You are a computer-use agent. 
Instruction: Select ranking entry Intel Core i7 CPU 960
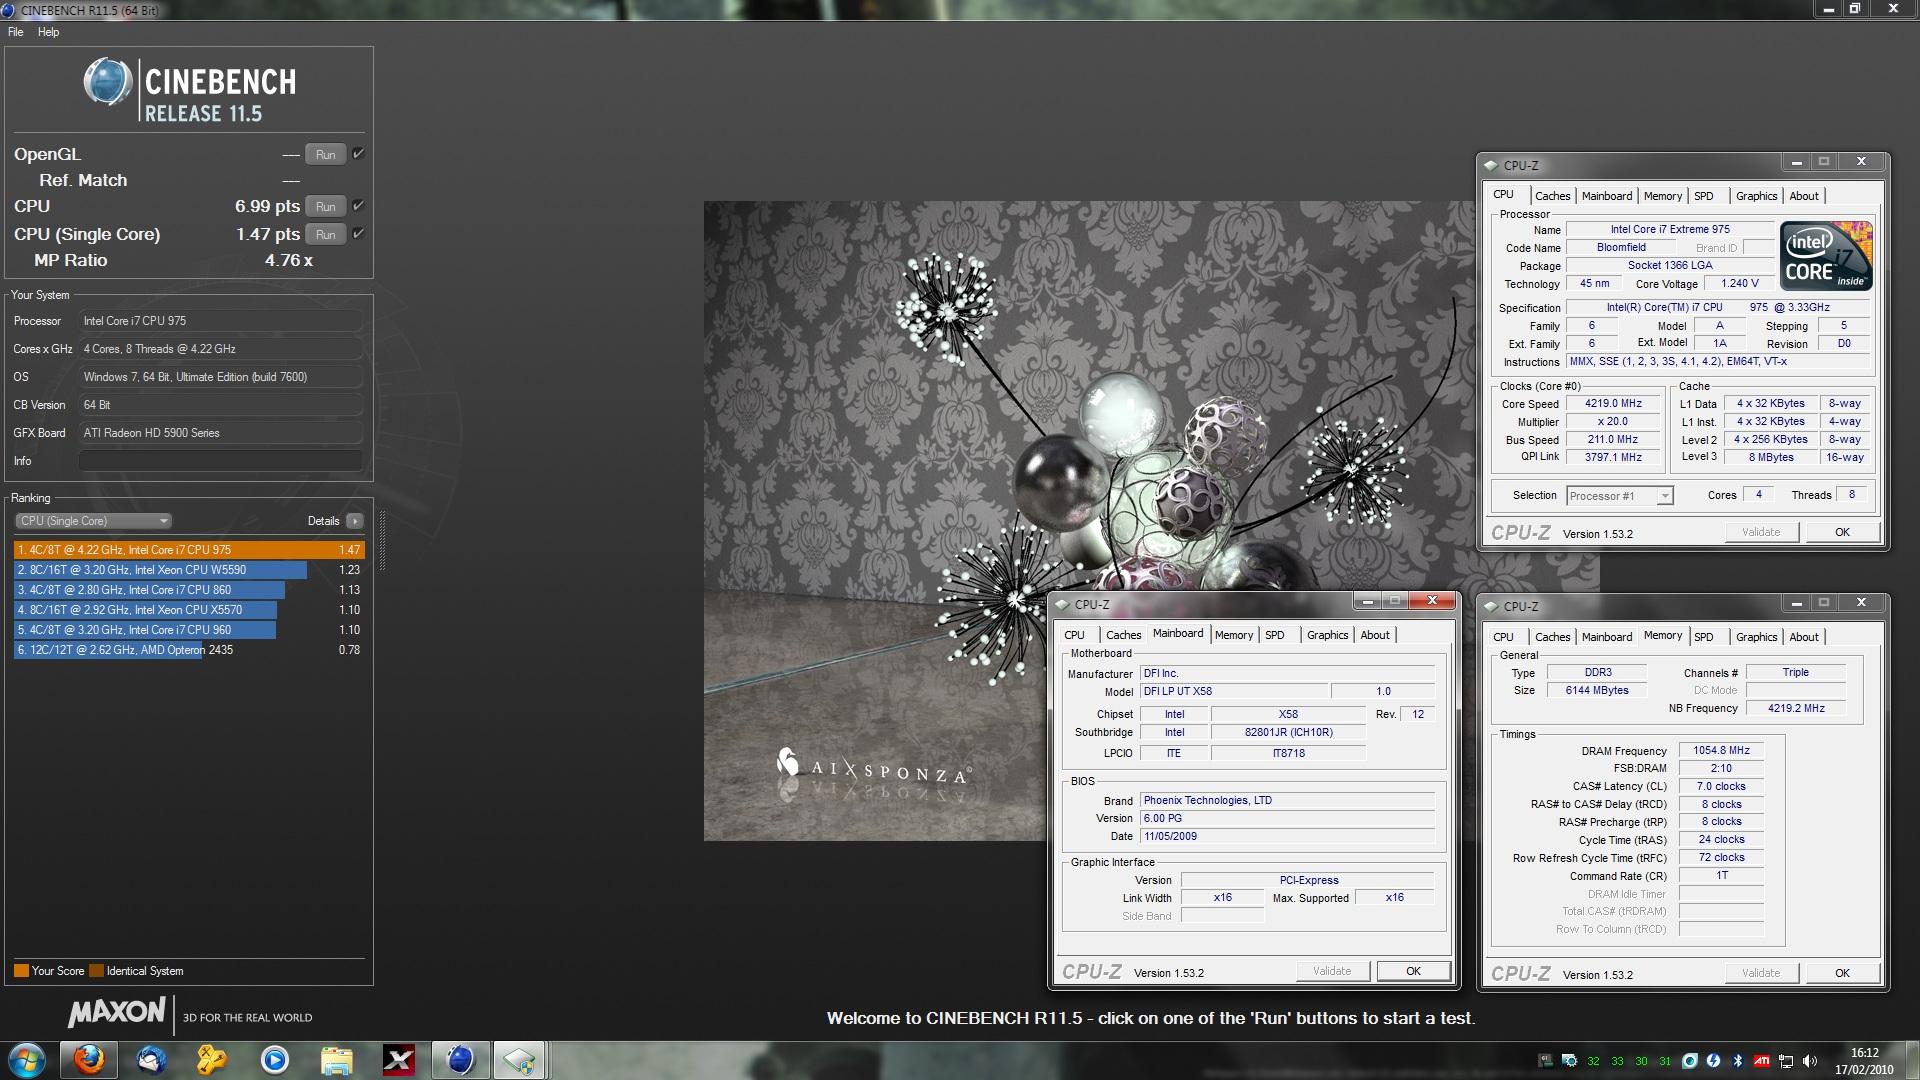(x=189, y=630)
